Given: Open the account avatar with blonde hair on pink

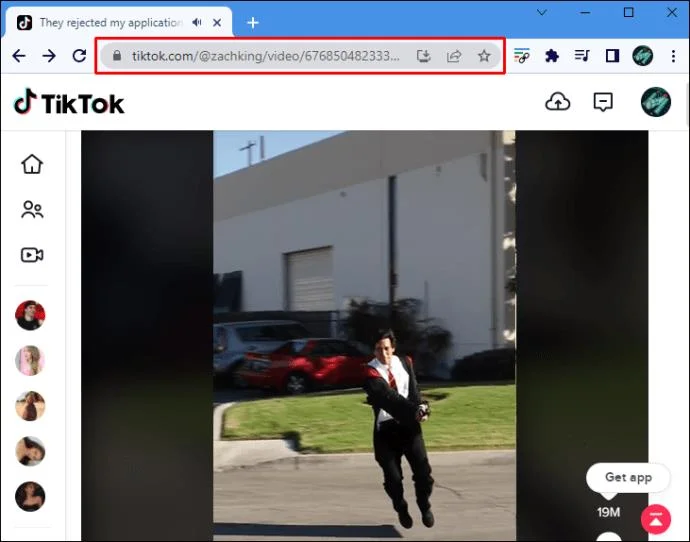Looking at the screenshot, I should (x=30, y=361).
